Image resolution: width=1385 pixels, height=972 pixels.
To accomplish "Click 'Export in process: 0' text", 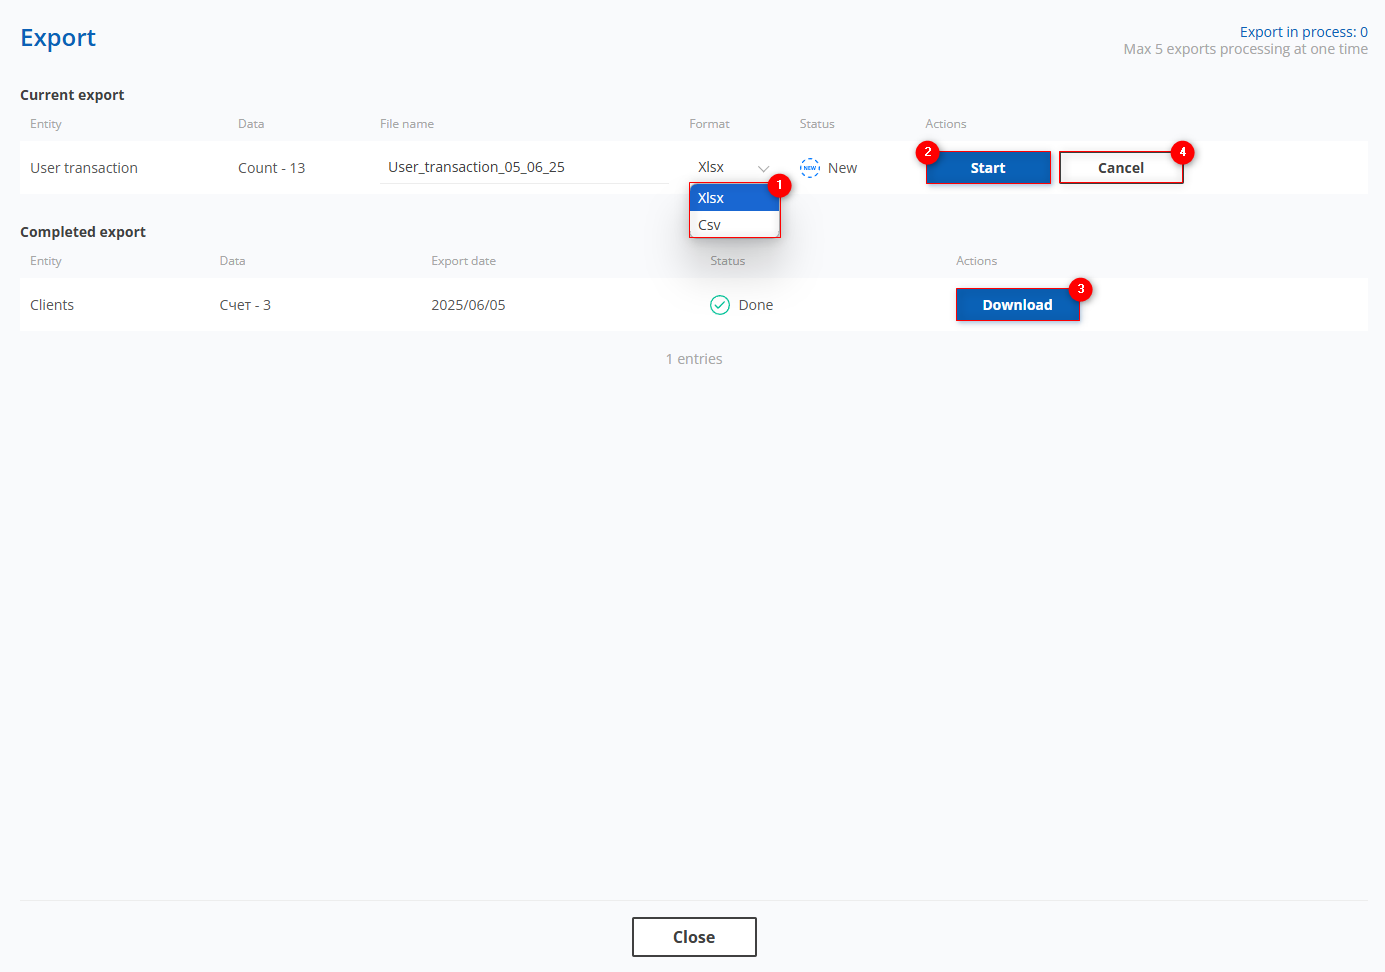I will [1304, 32].
